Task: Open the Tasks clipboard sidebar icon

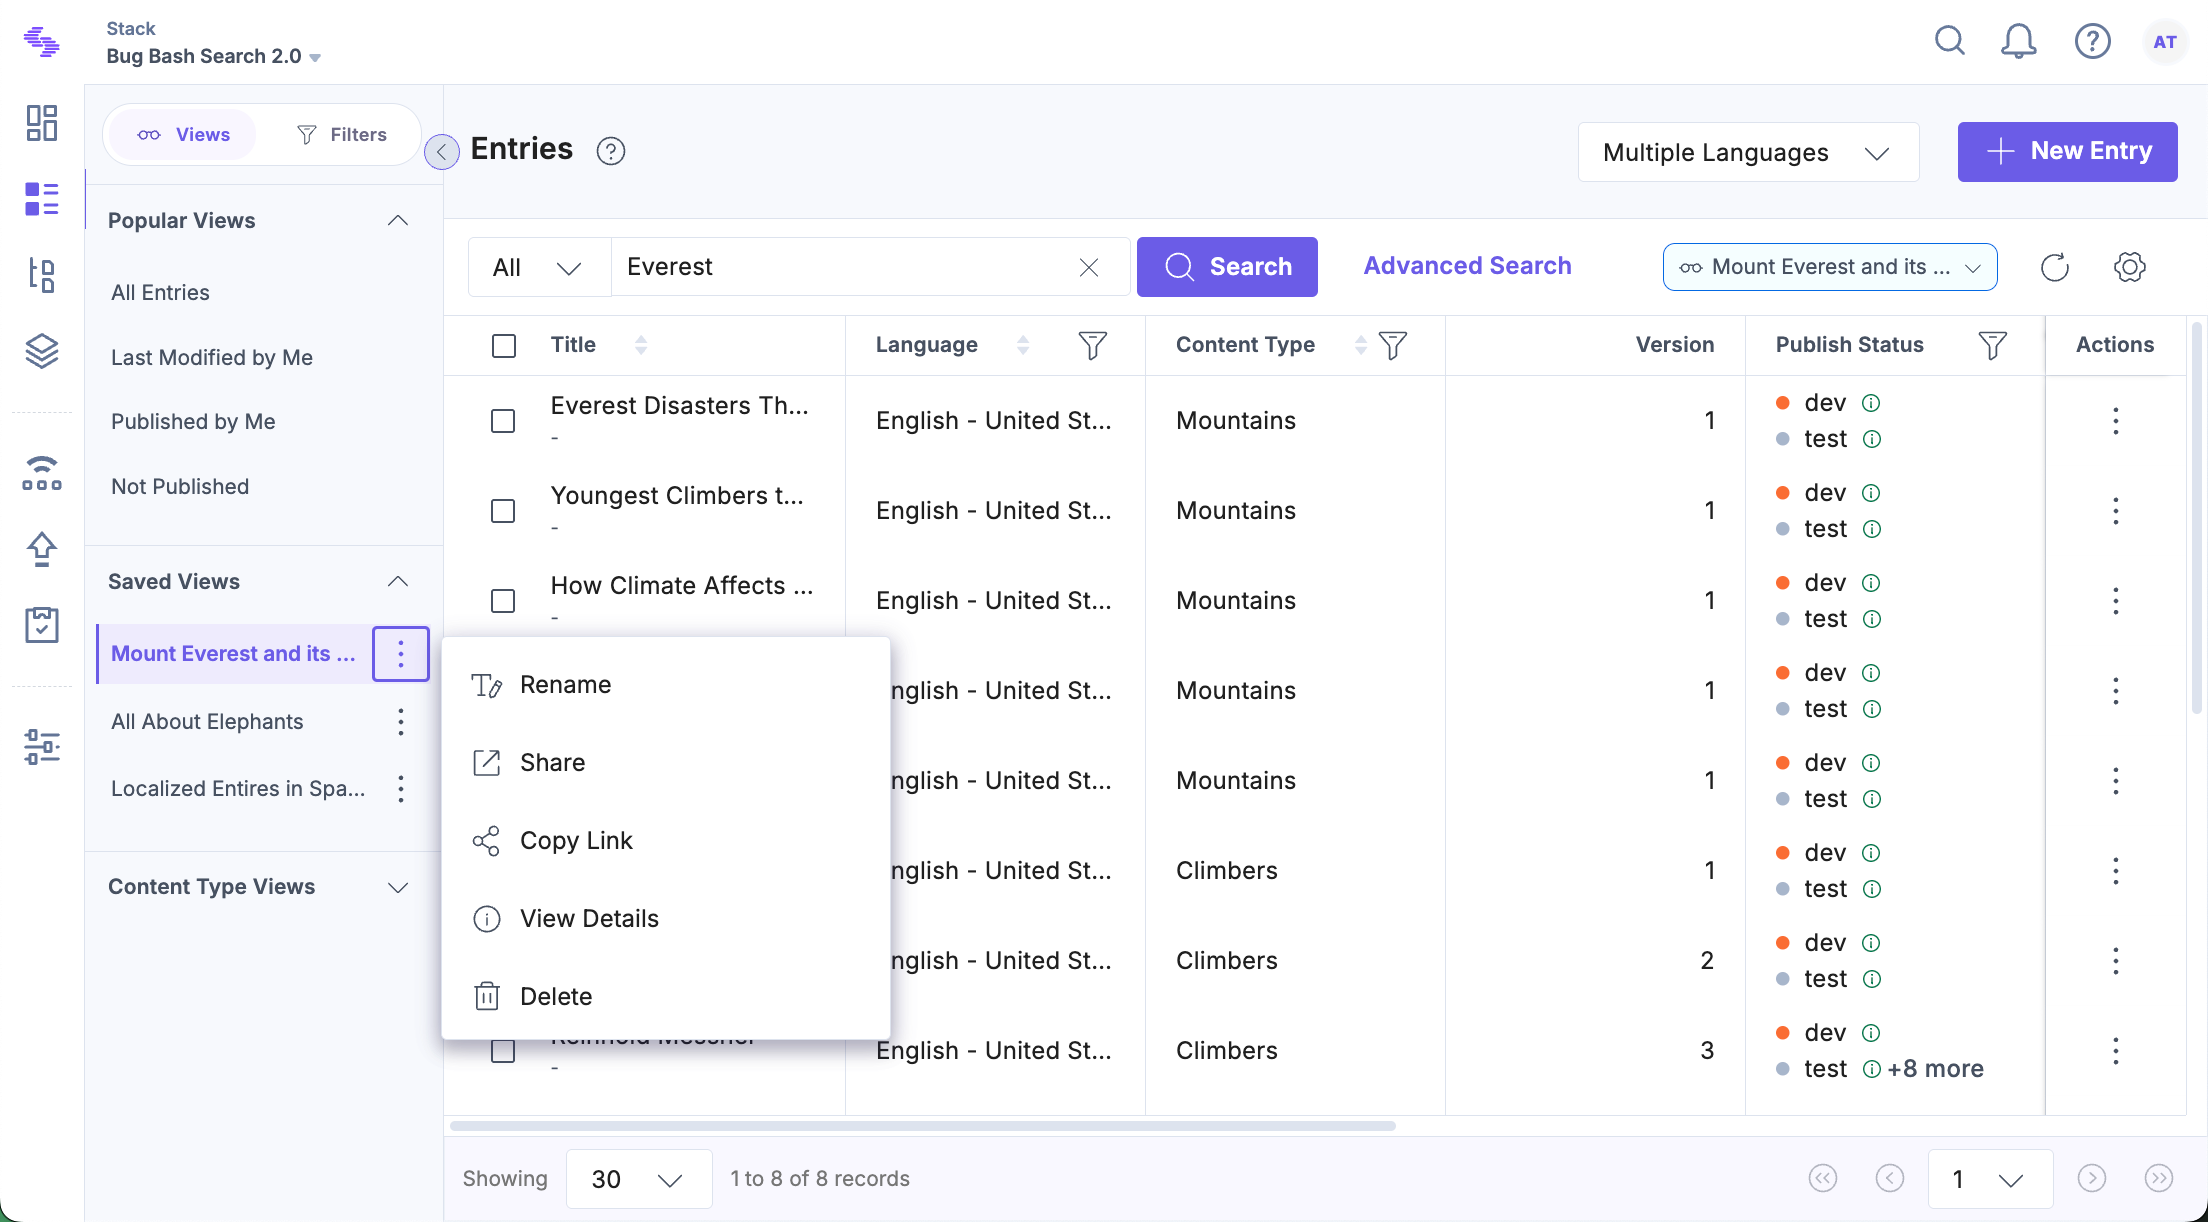Action: point(42,625)
